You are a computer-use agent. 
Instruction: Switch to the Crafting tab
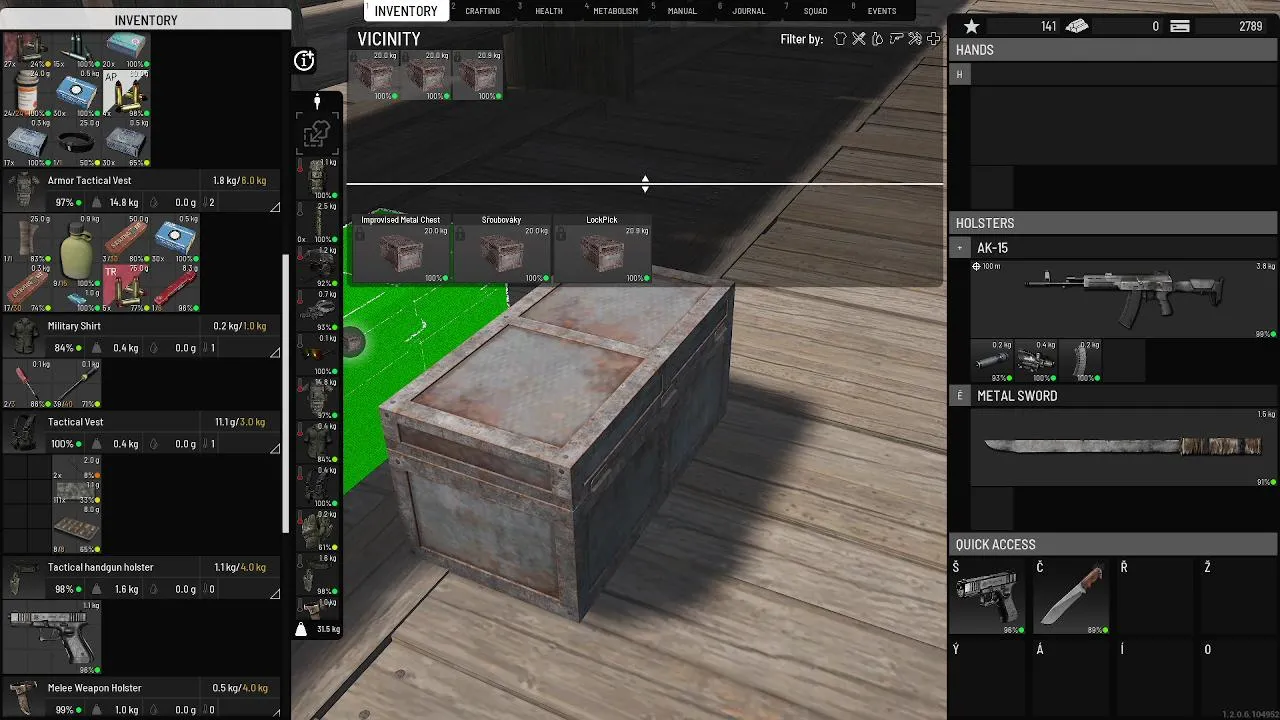(482, 11)
